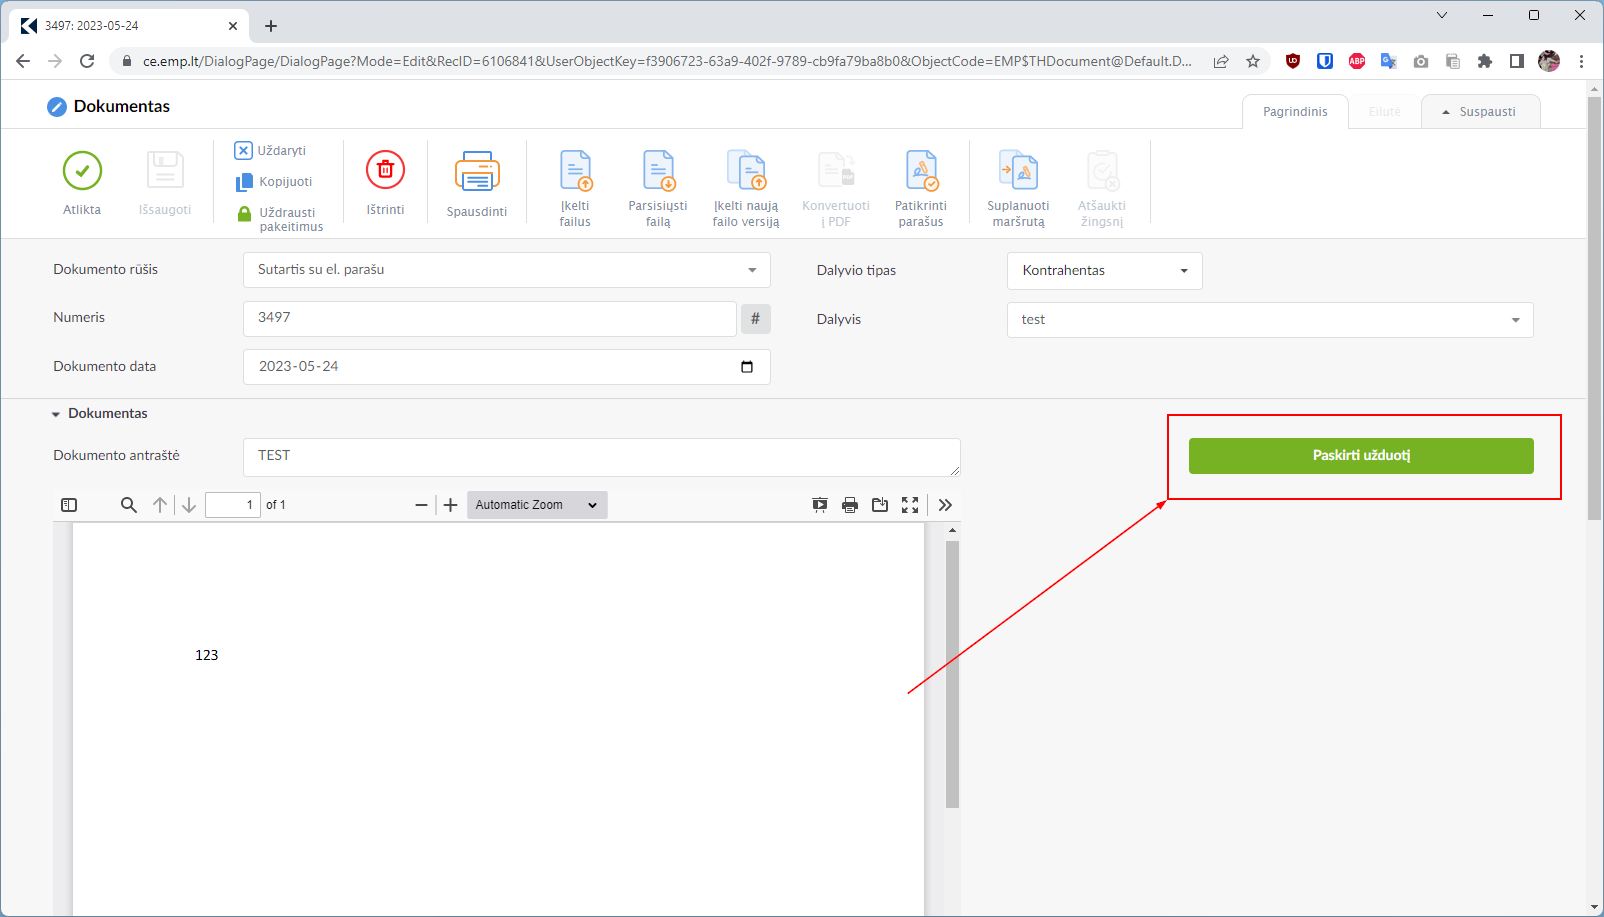Click Patikrinti parašus icon
The width and height of the screenshot is (1604, 917).
[921, 171]
